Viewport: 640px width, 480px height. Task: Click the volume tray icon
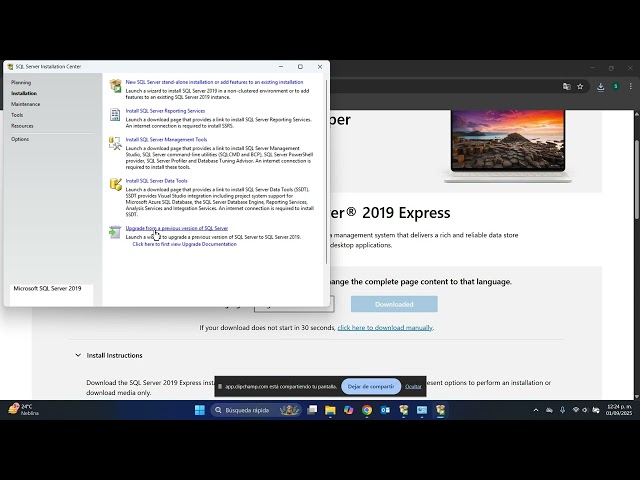585,410
